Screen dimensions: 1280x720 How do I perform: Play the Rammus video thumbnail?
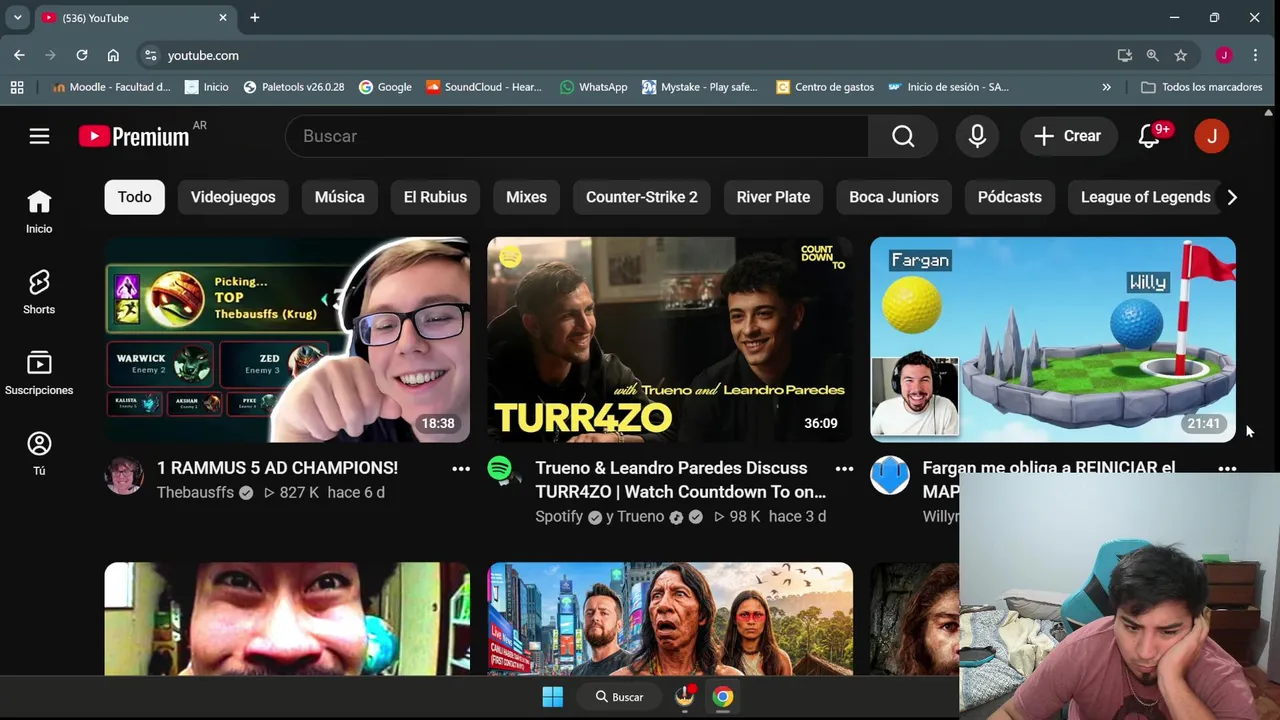point(287,340)
